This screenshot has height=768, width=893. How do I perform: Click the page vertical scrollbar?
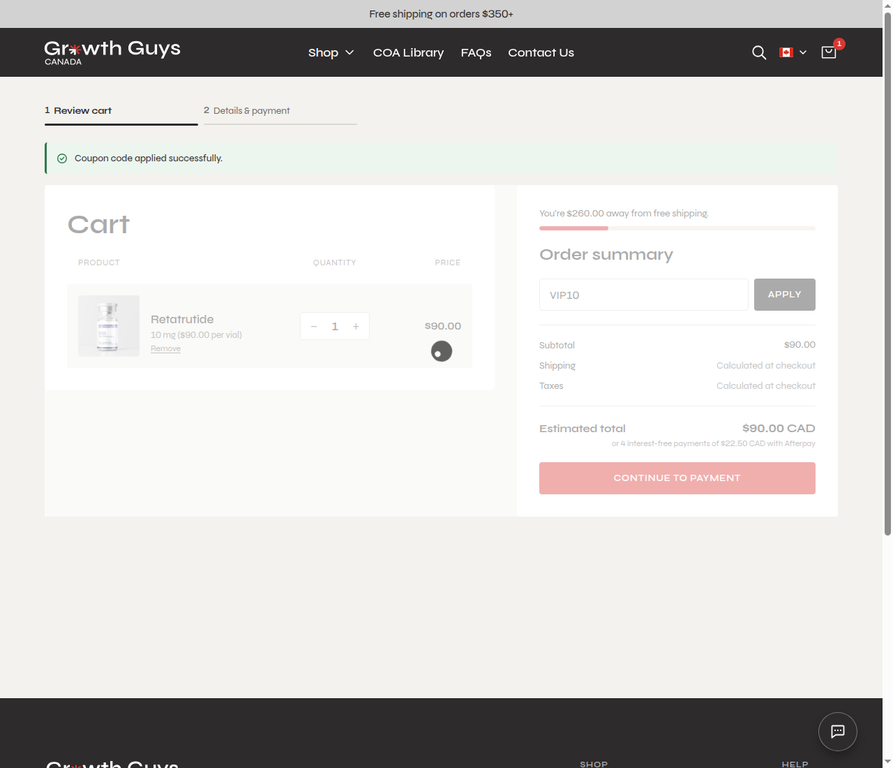(x=887, y=273)
